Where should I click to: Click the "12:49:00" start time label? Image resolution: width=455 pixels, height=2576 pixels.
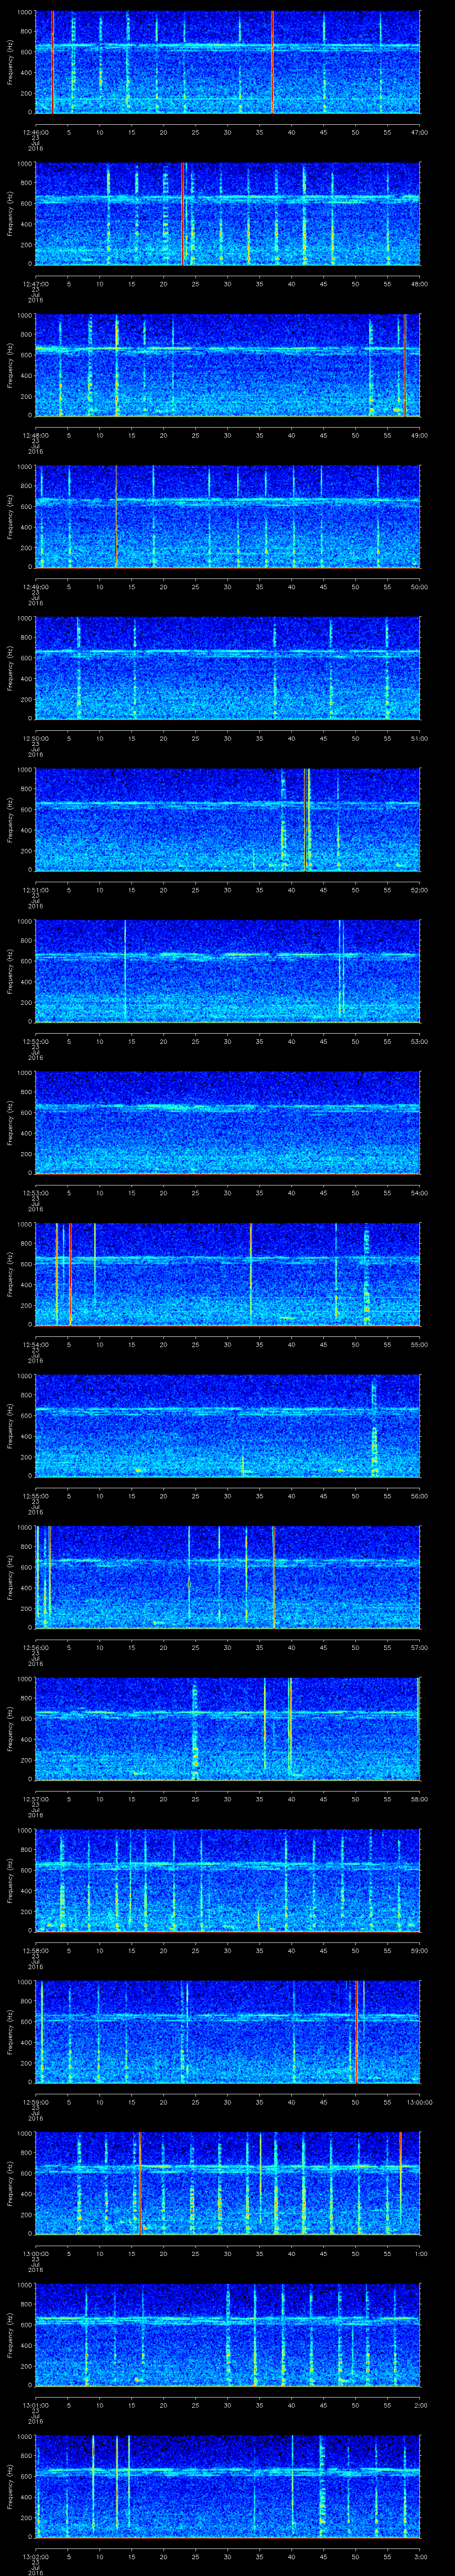pos(36,587)
